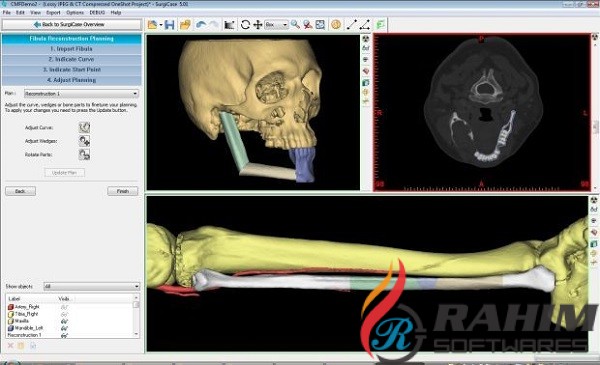Viewport: 600px width, 365px height.
Task: Click the Back button
Action: pyautogui.click(x=20, y=191)
